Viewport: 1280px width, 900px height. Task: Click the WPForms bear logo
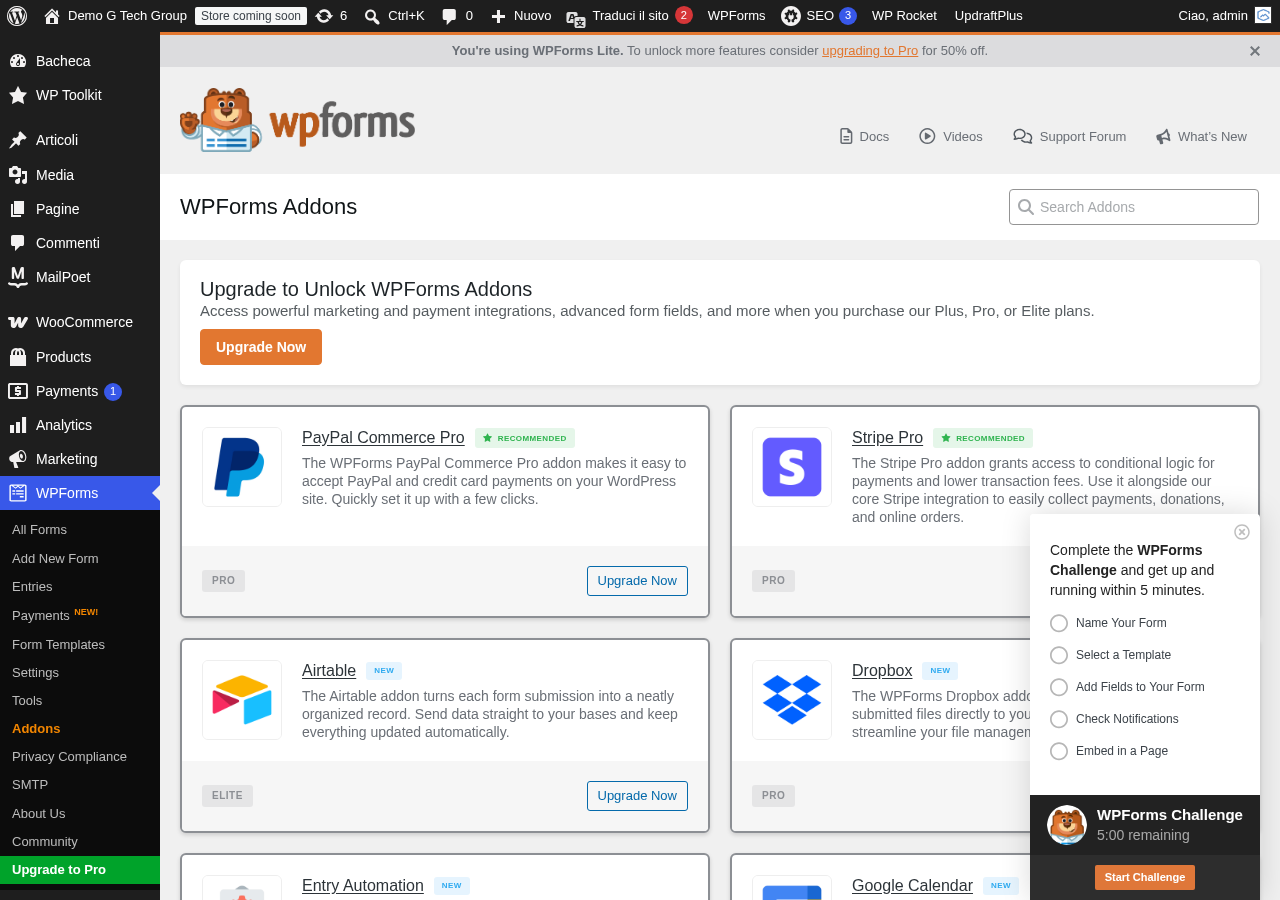pos(297,120)
